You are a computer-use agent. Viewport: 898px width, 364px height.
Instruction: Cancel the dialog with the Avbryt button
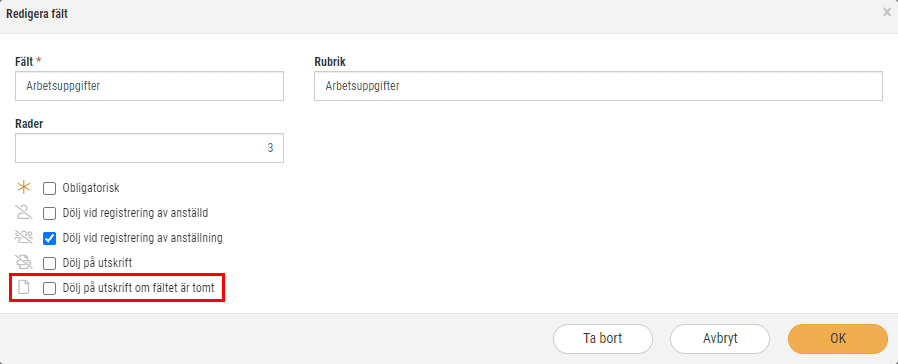(720, 338)
